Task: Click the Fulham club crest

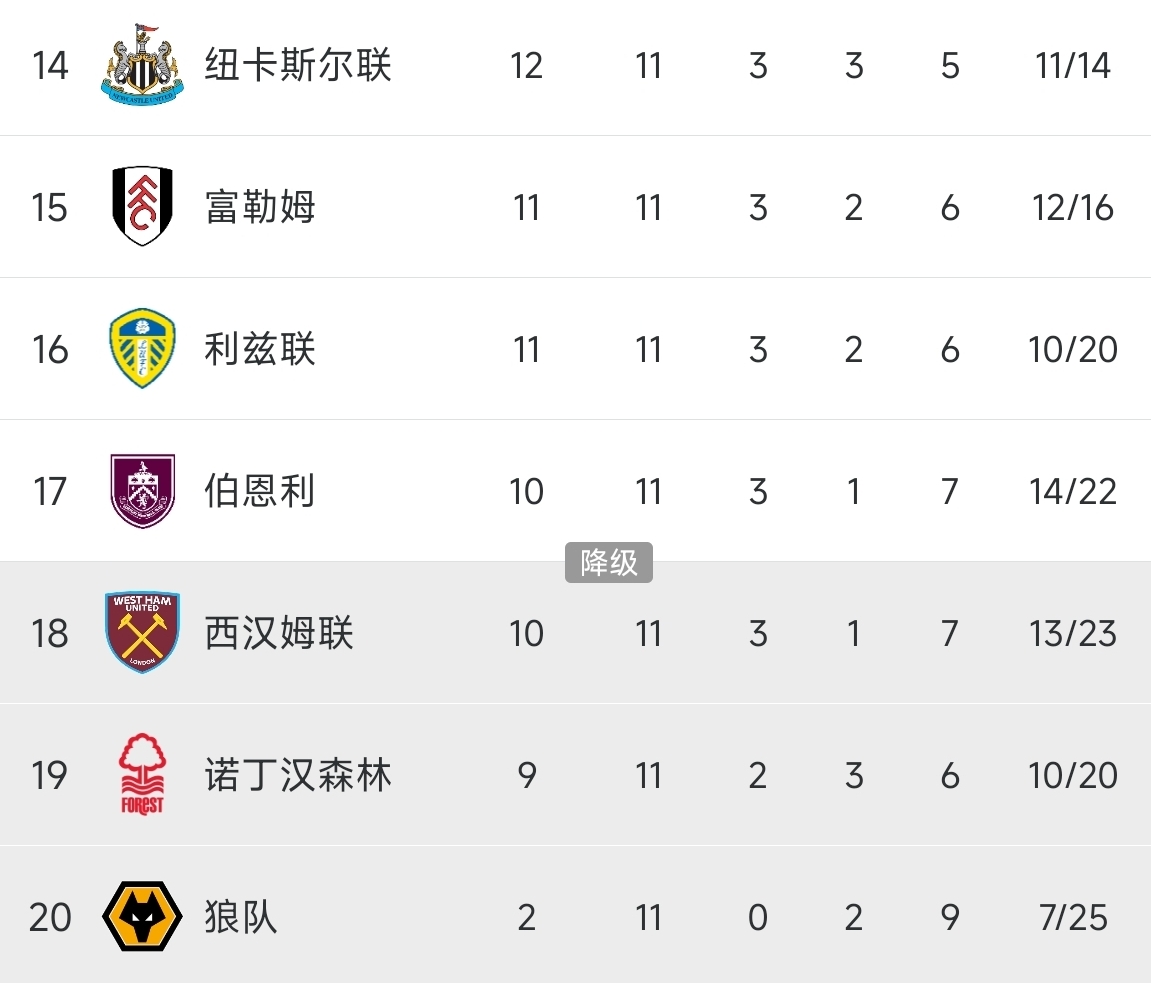Action: pos(143,207)
